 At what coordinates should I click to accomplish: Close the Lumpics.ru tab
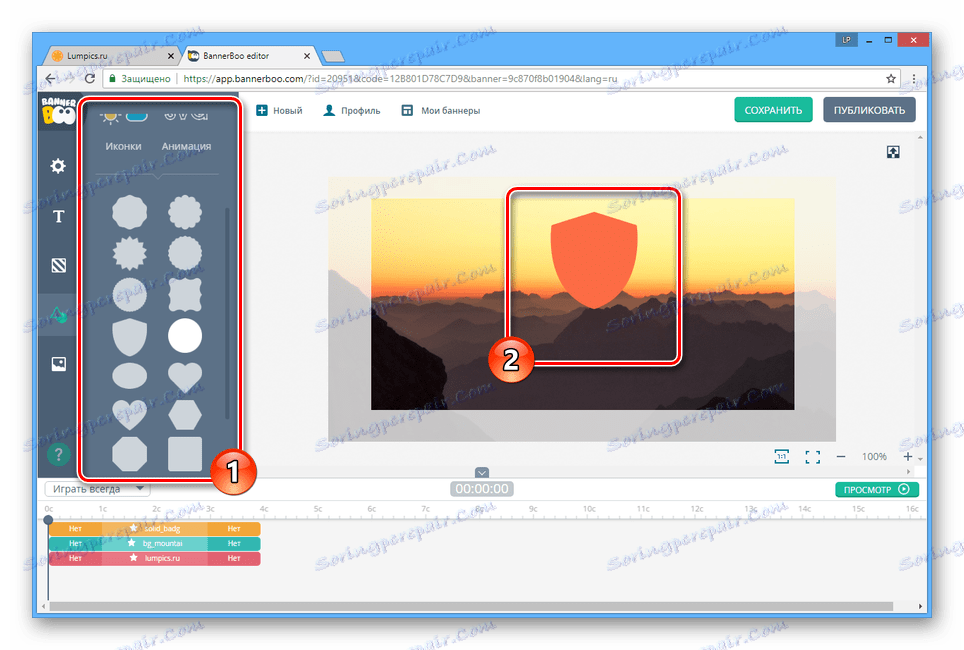click(171, 56)
